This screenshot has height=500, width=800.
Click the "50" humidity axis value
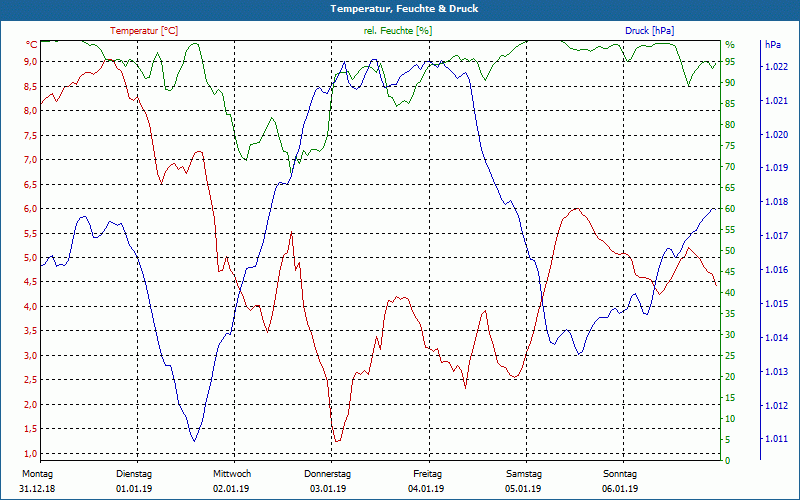click(730, 251)
